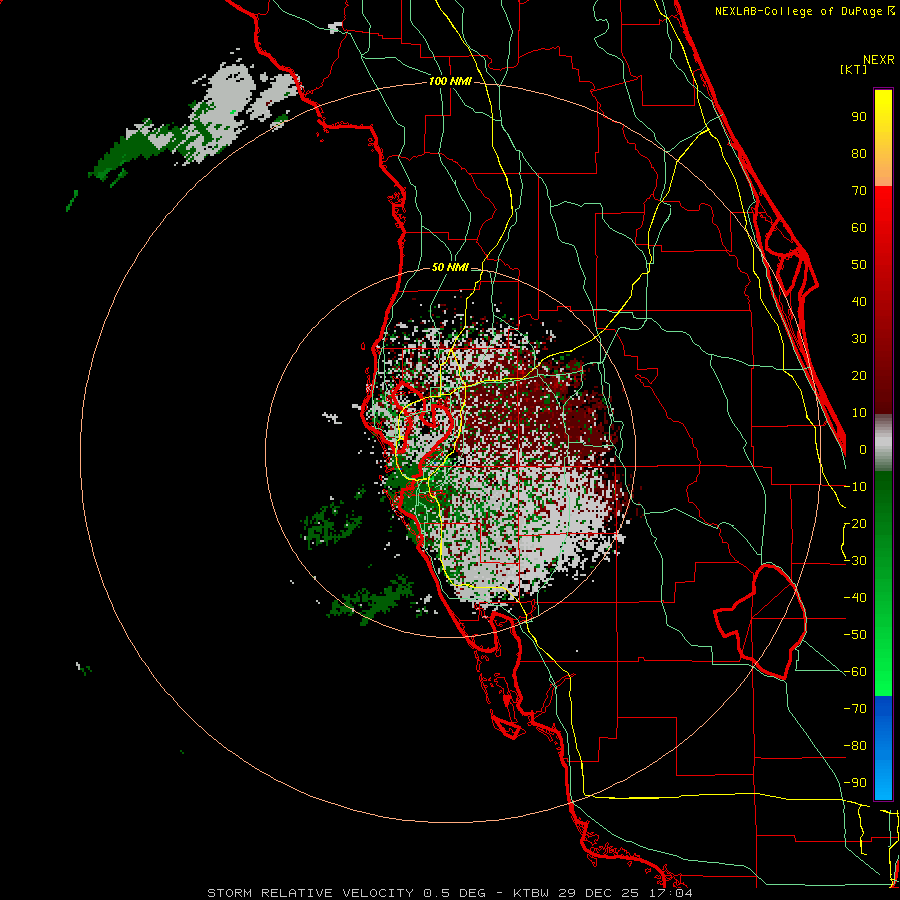Click the "100 NMI" range ring label
This screenshot has width=900, height=900.
[x=450, y=82]
